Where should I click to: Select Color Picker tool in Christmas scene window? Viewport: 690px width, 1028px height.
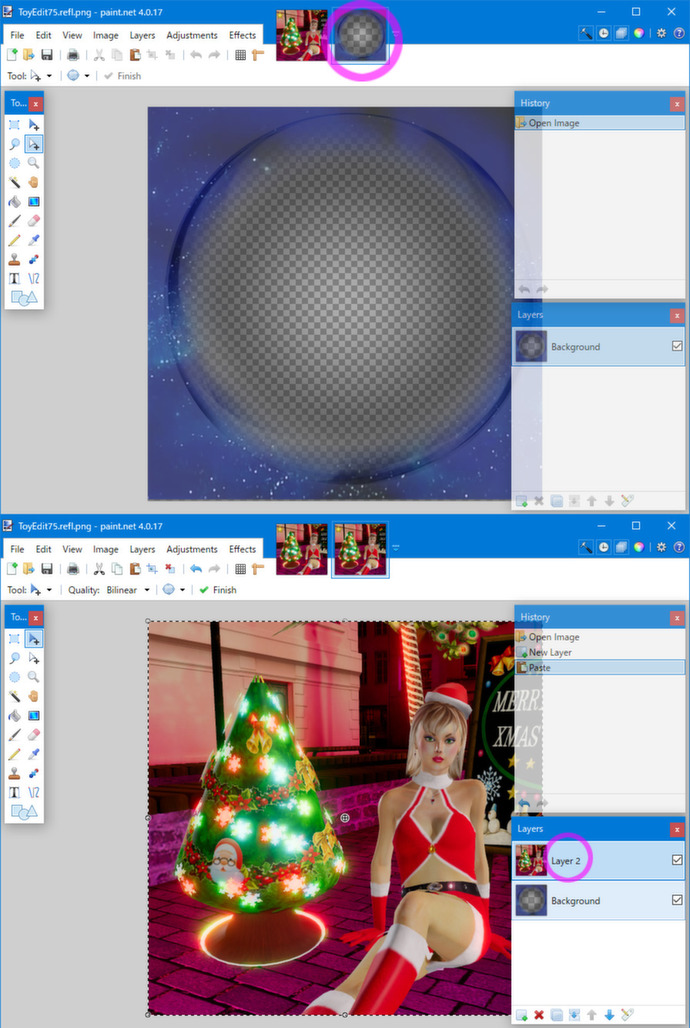[33, 754]
